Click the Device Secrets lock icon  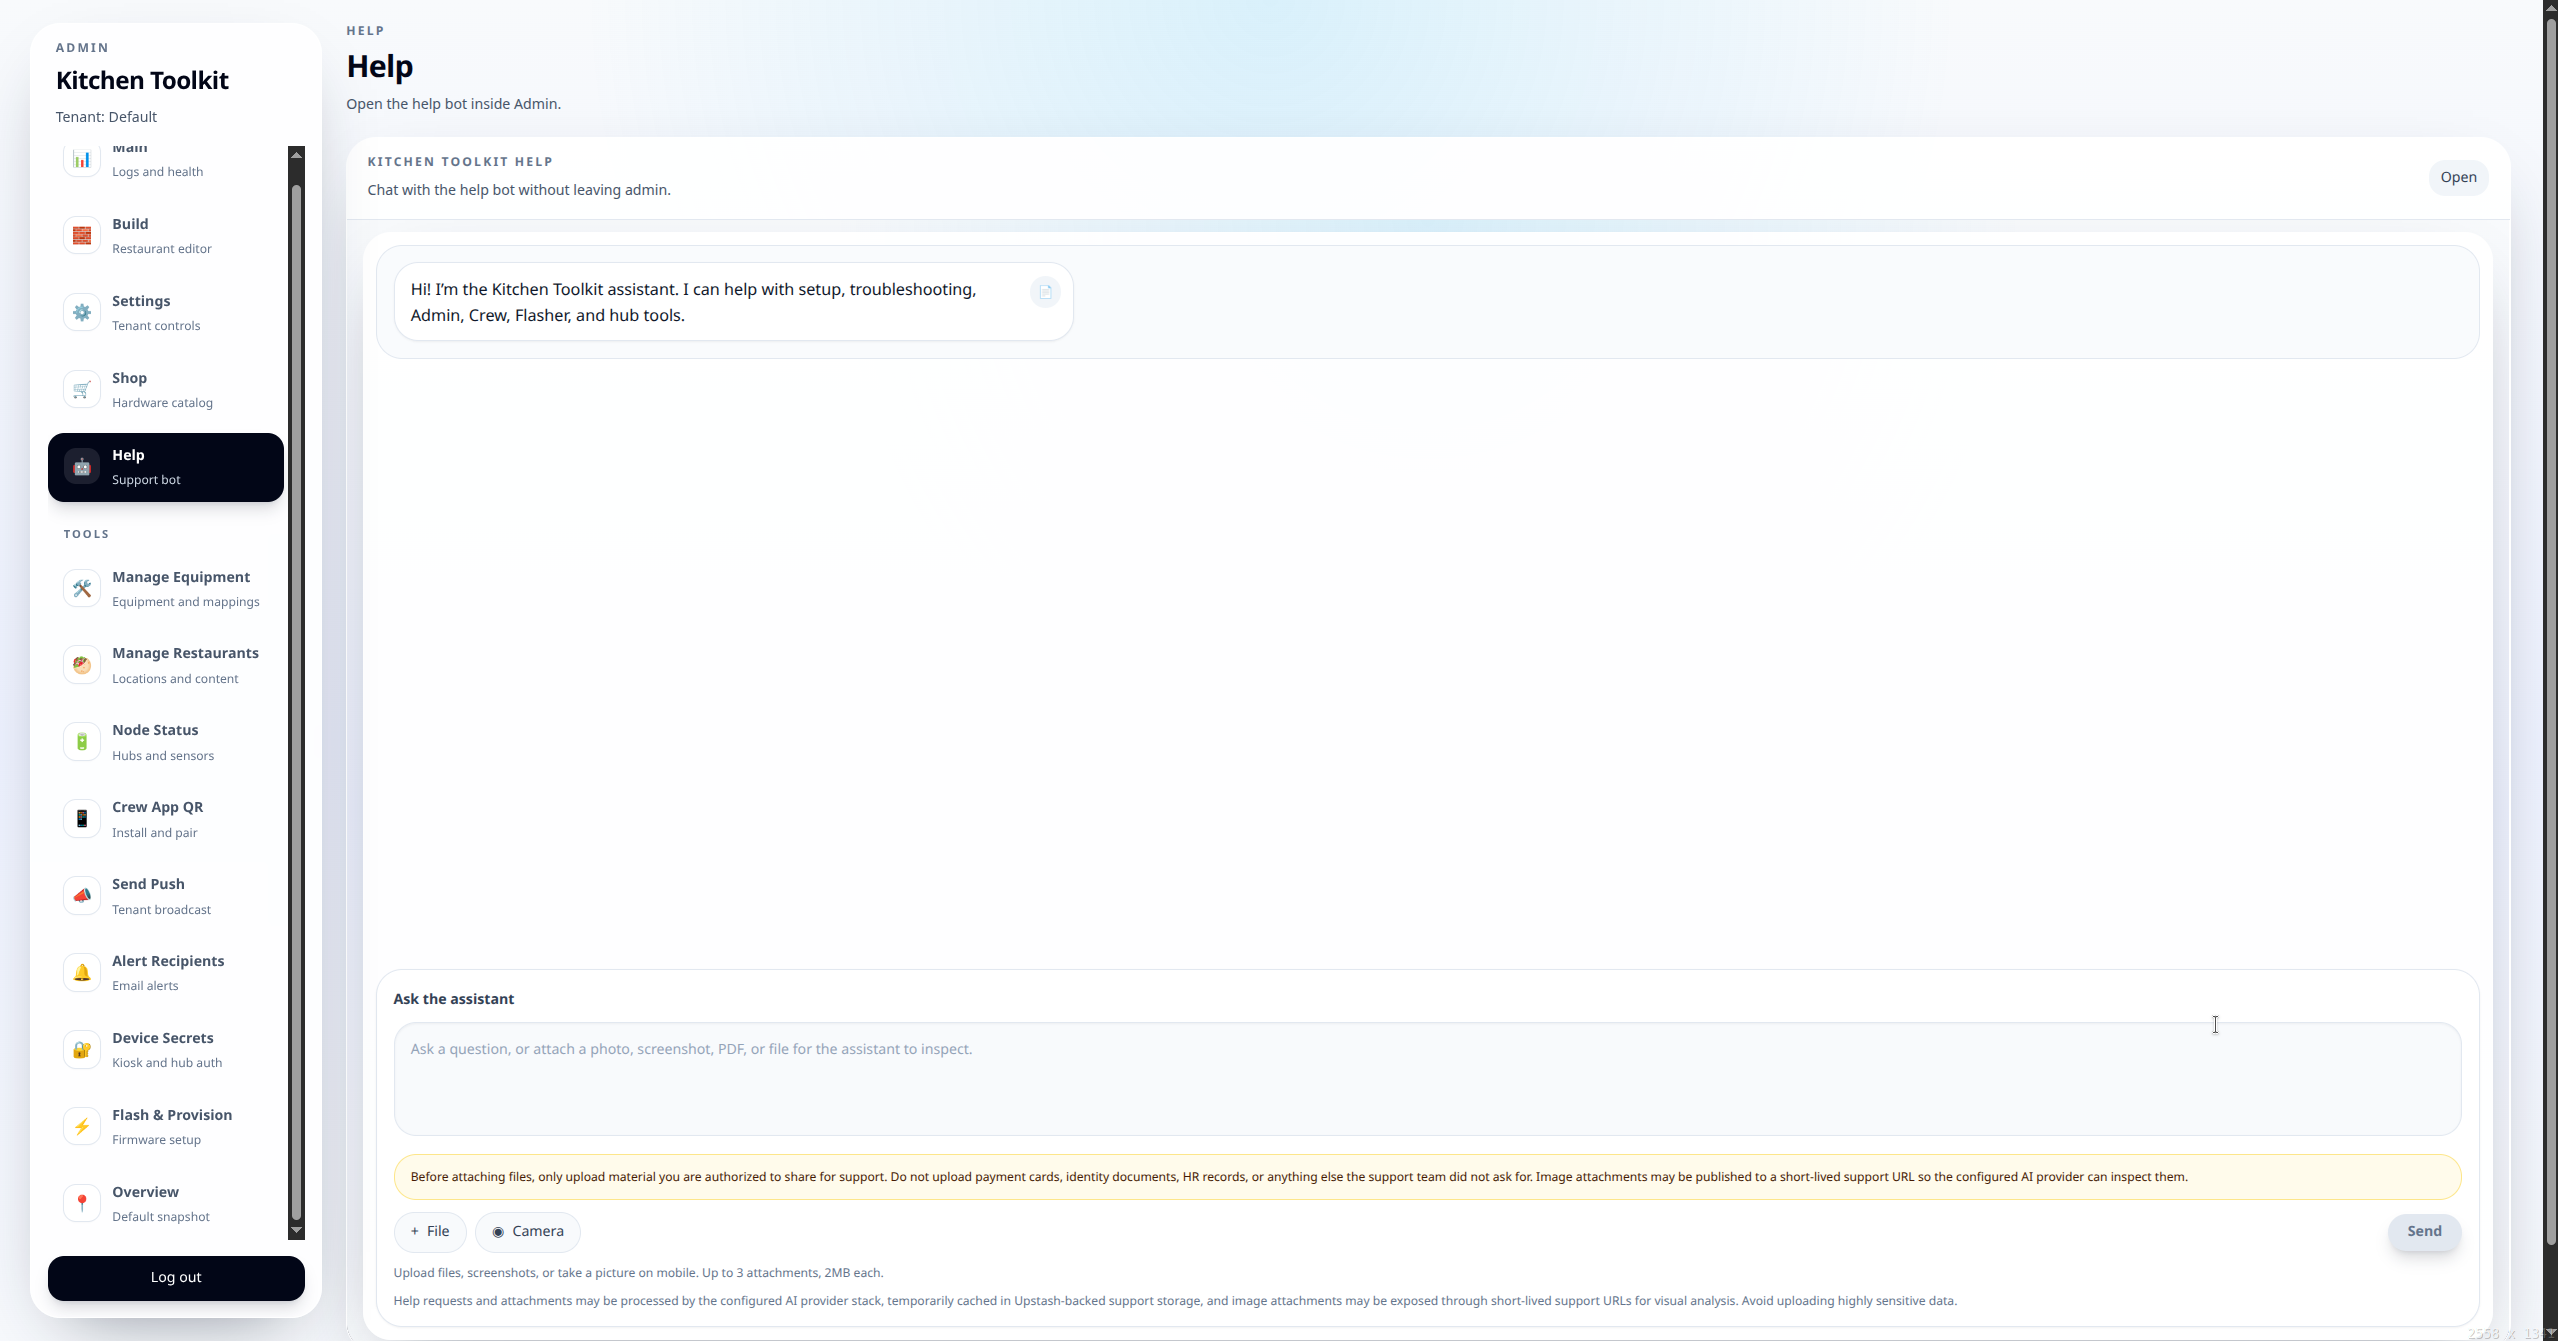pos(82,1050)
